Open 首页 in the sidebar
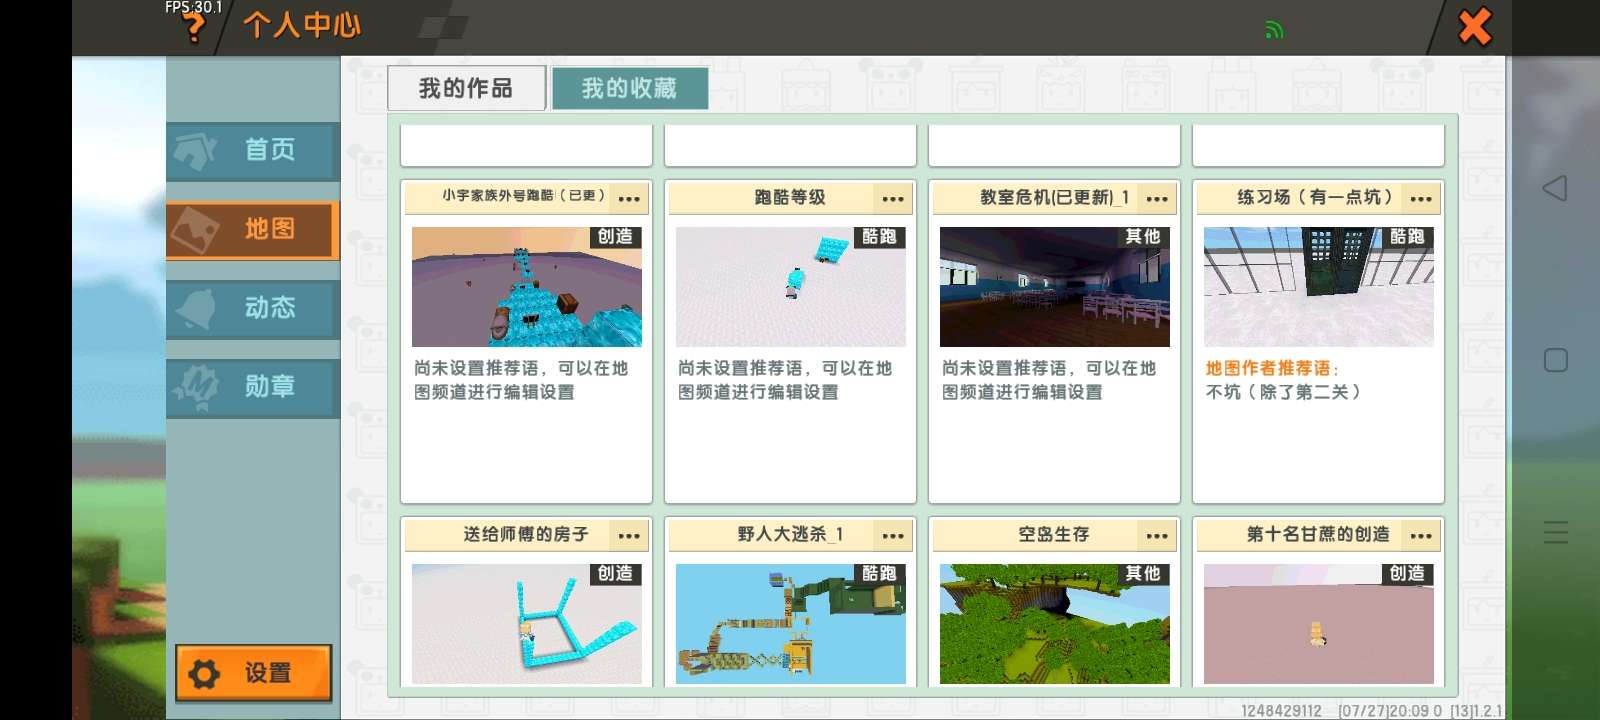1600x720 pixels. pyautogui.click(x=253, y=150)
